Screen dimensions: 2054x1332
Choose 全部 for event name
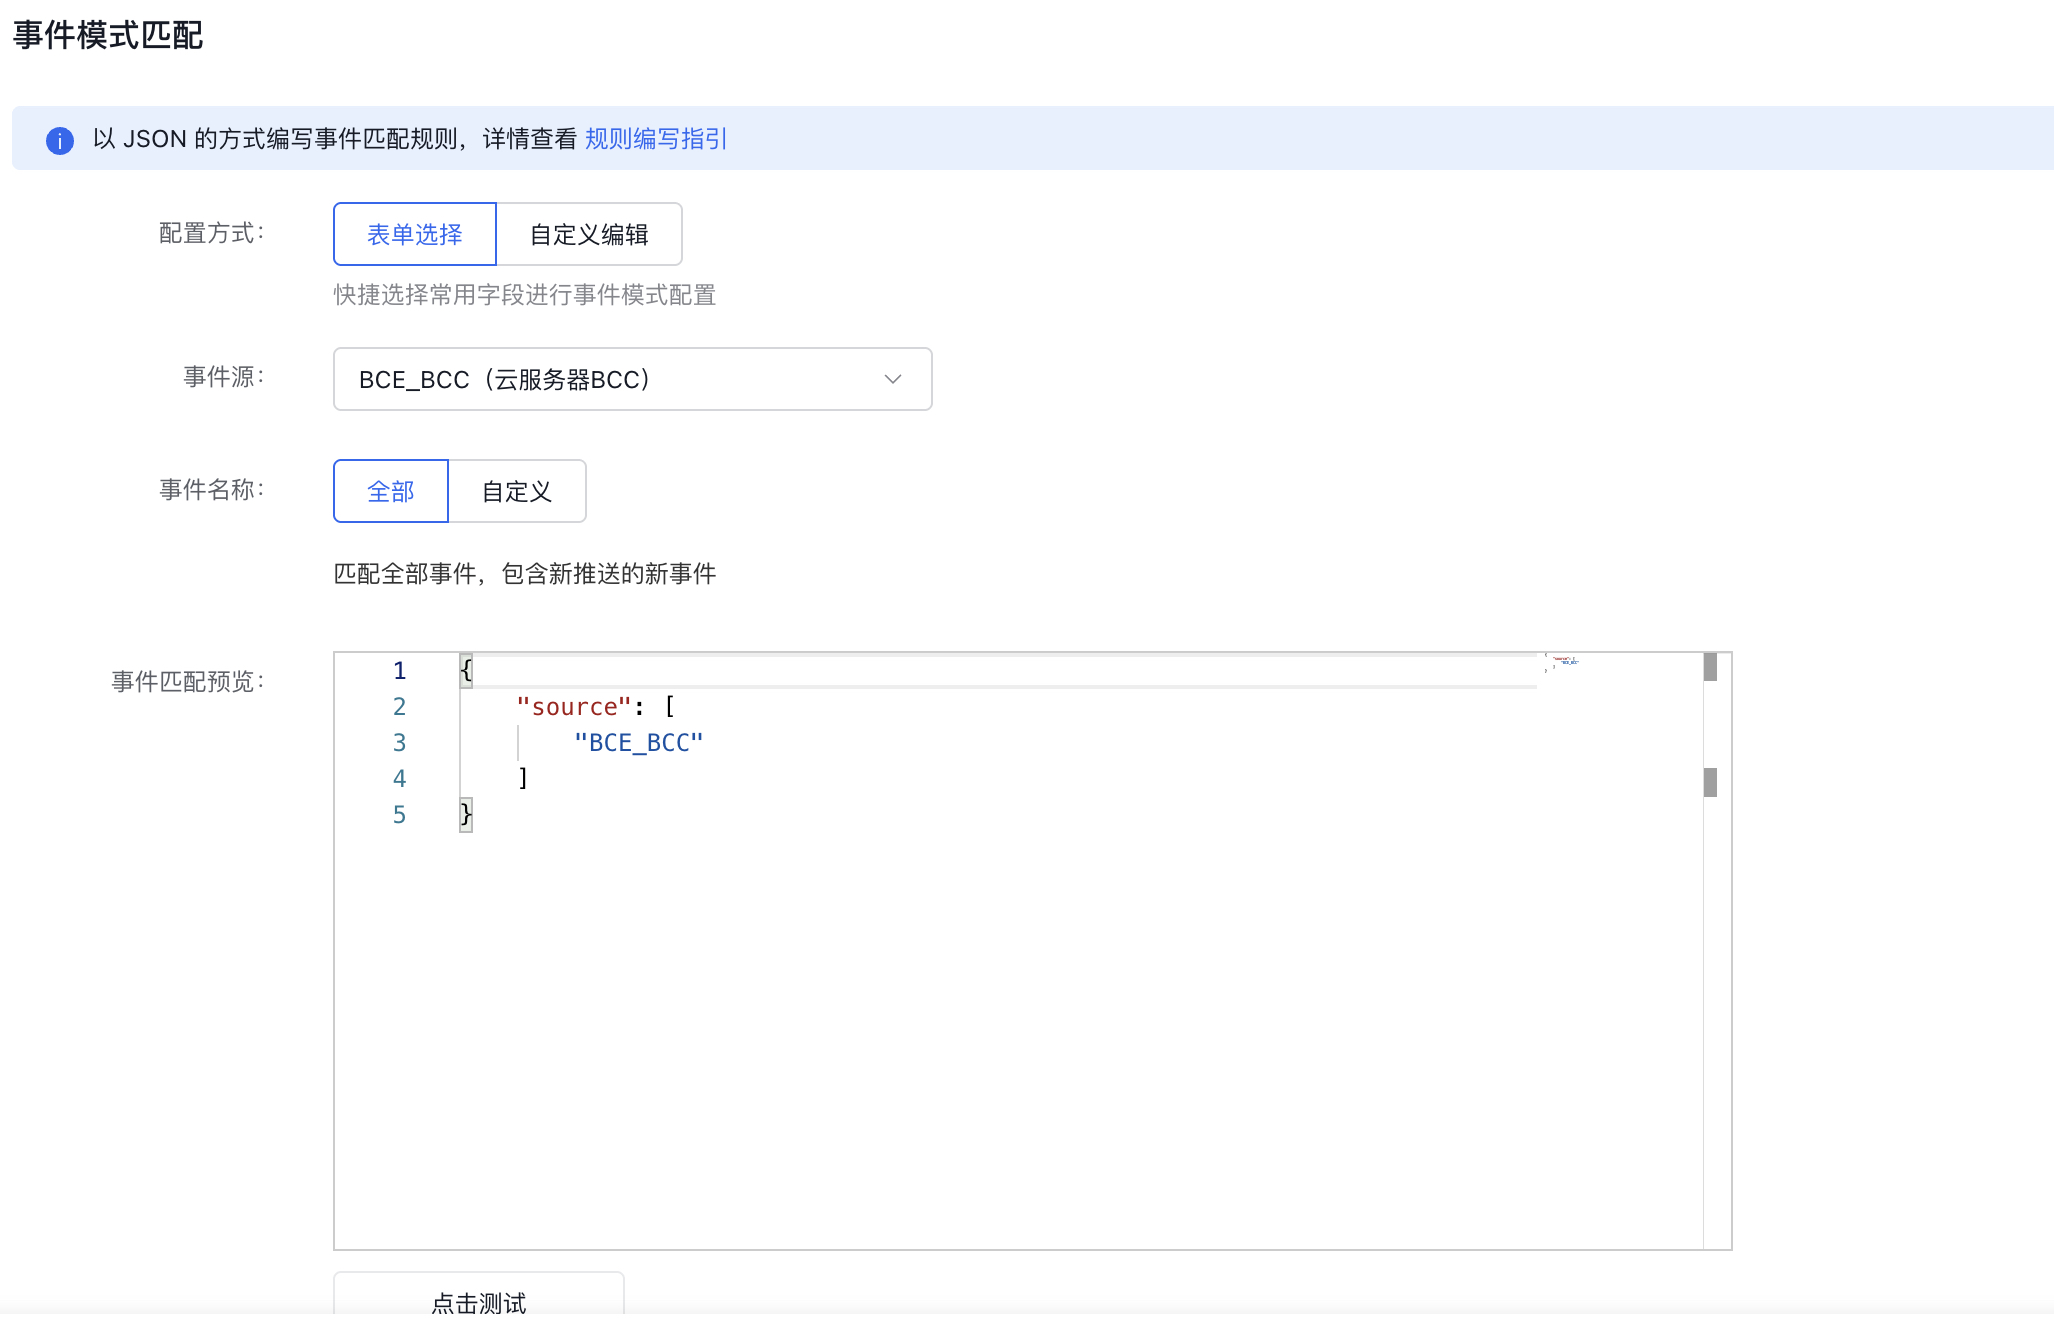point(390,491)
